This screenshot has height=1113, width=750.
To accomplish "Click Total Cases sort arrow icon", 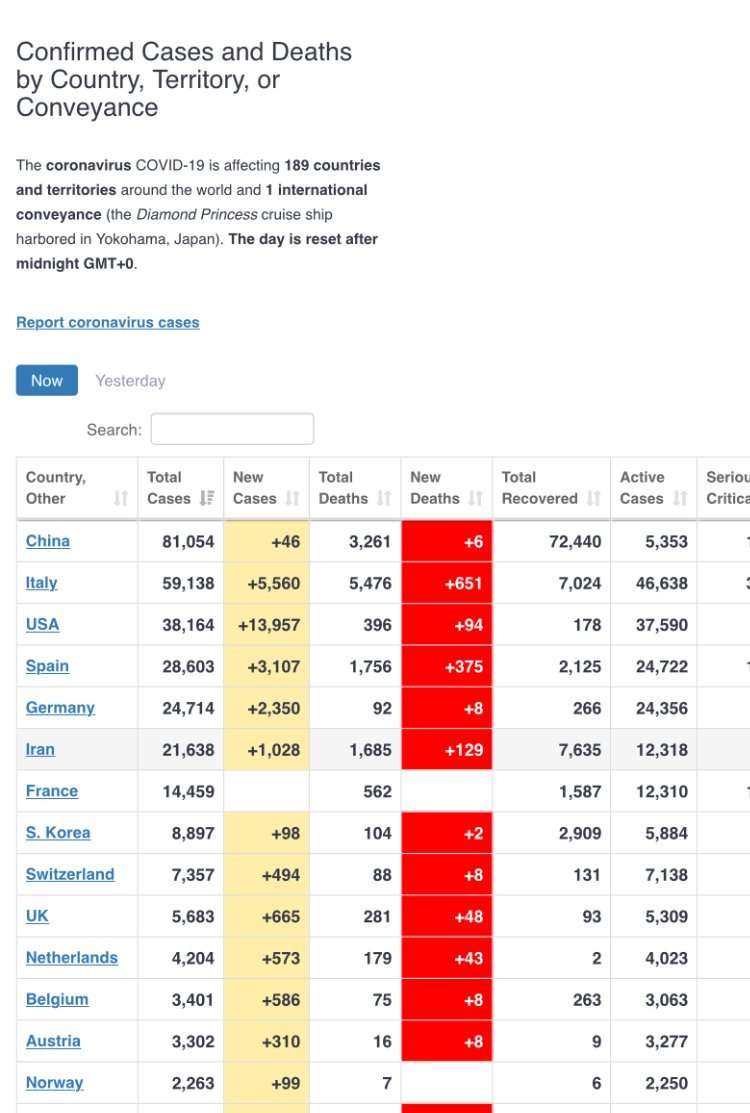I will click(207, 498).
